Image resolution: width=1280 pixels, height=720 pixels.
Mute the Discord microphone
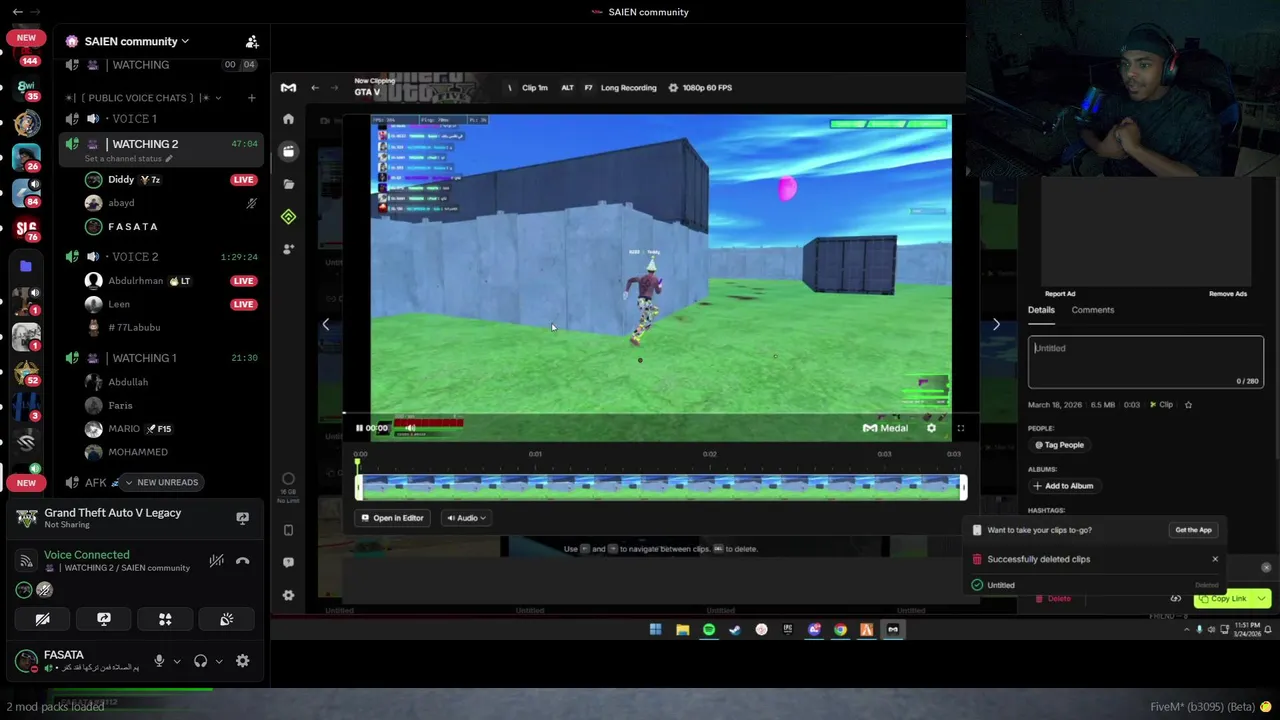point(159,661)
